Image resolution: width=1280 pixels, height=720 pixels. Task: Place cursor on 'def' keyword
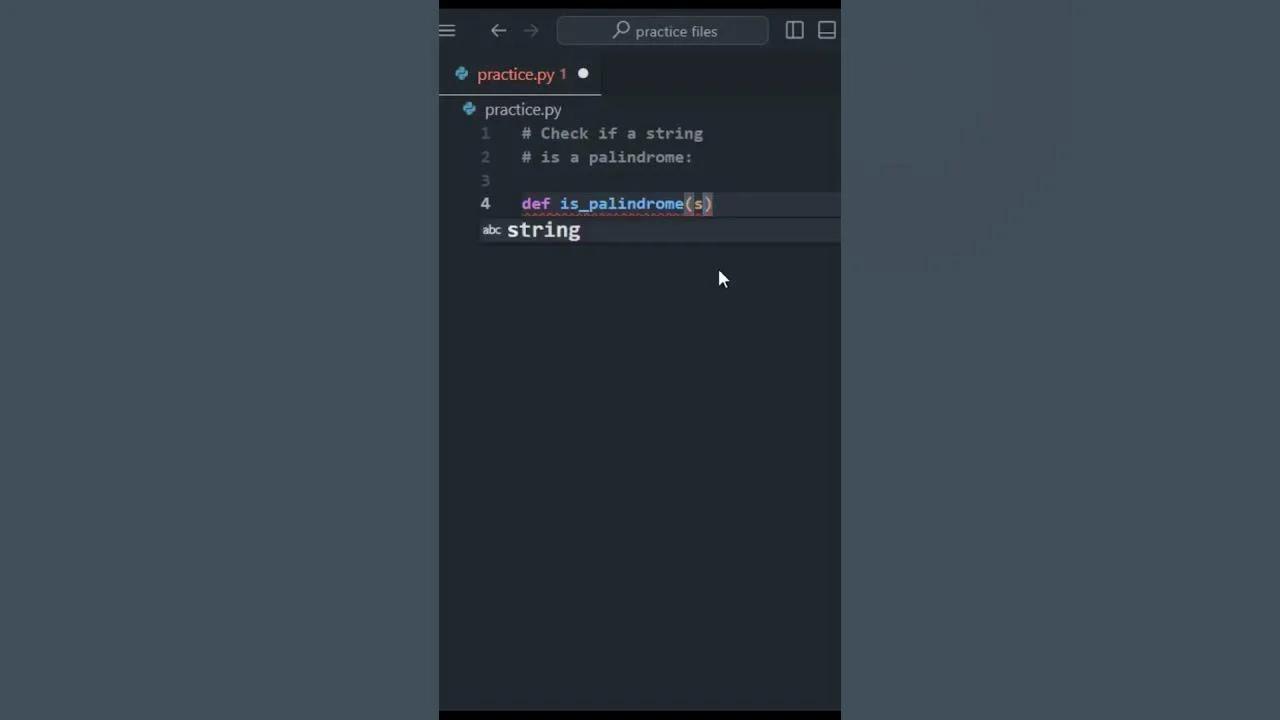coord(536,204)
